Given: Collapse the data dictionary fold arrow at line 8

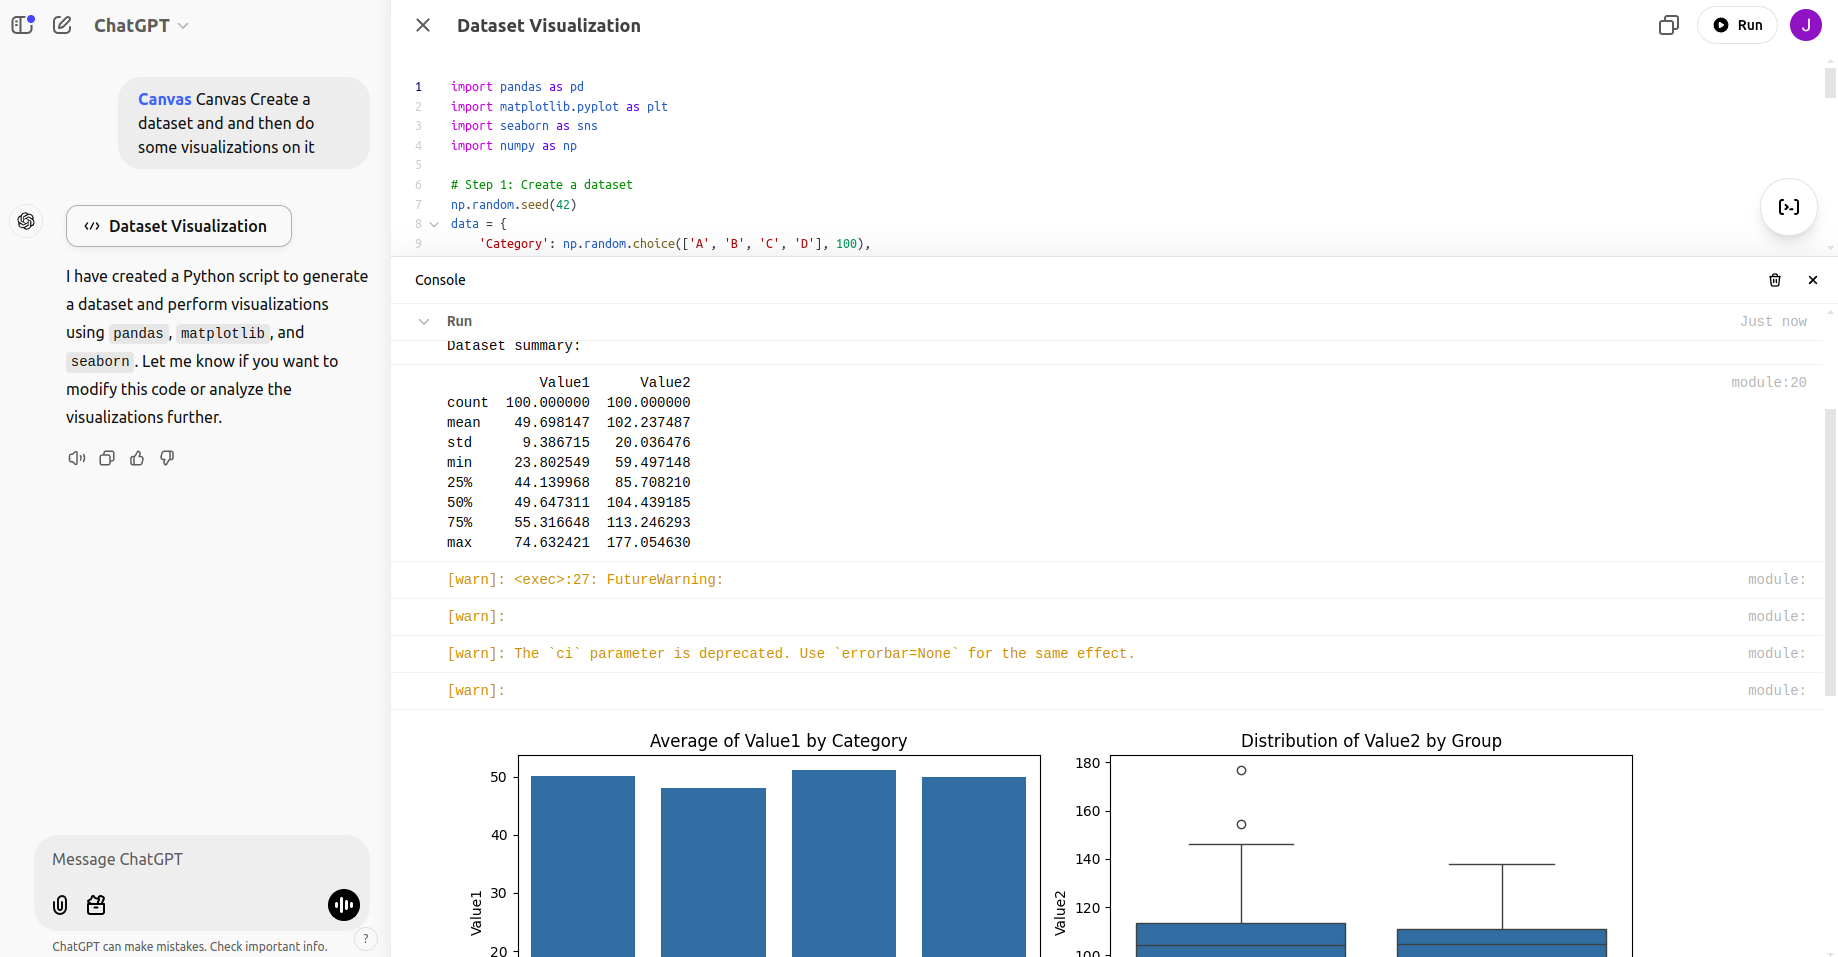Looking at the screenshot, I should click(x=434, y=224).
